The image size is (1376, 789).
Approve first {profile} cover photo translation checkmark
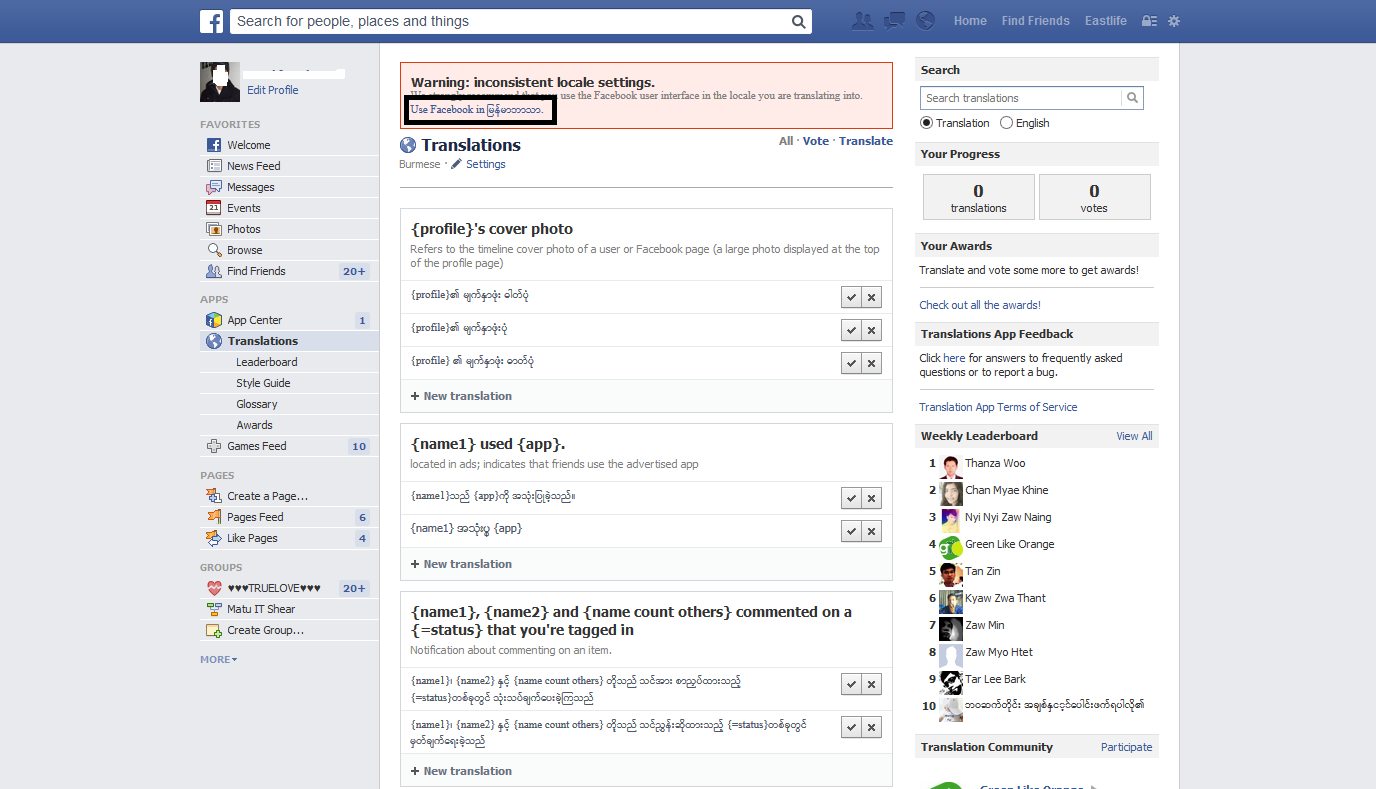pyautogui.click(x=851, y=297)
